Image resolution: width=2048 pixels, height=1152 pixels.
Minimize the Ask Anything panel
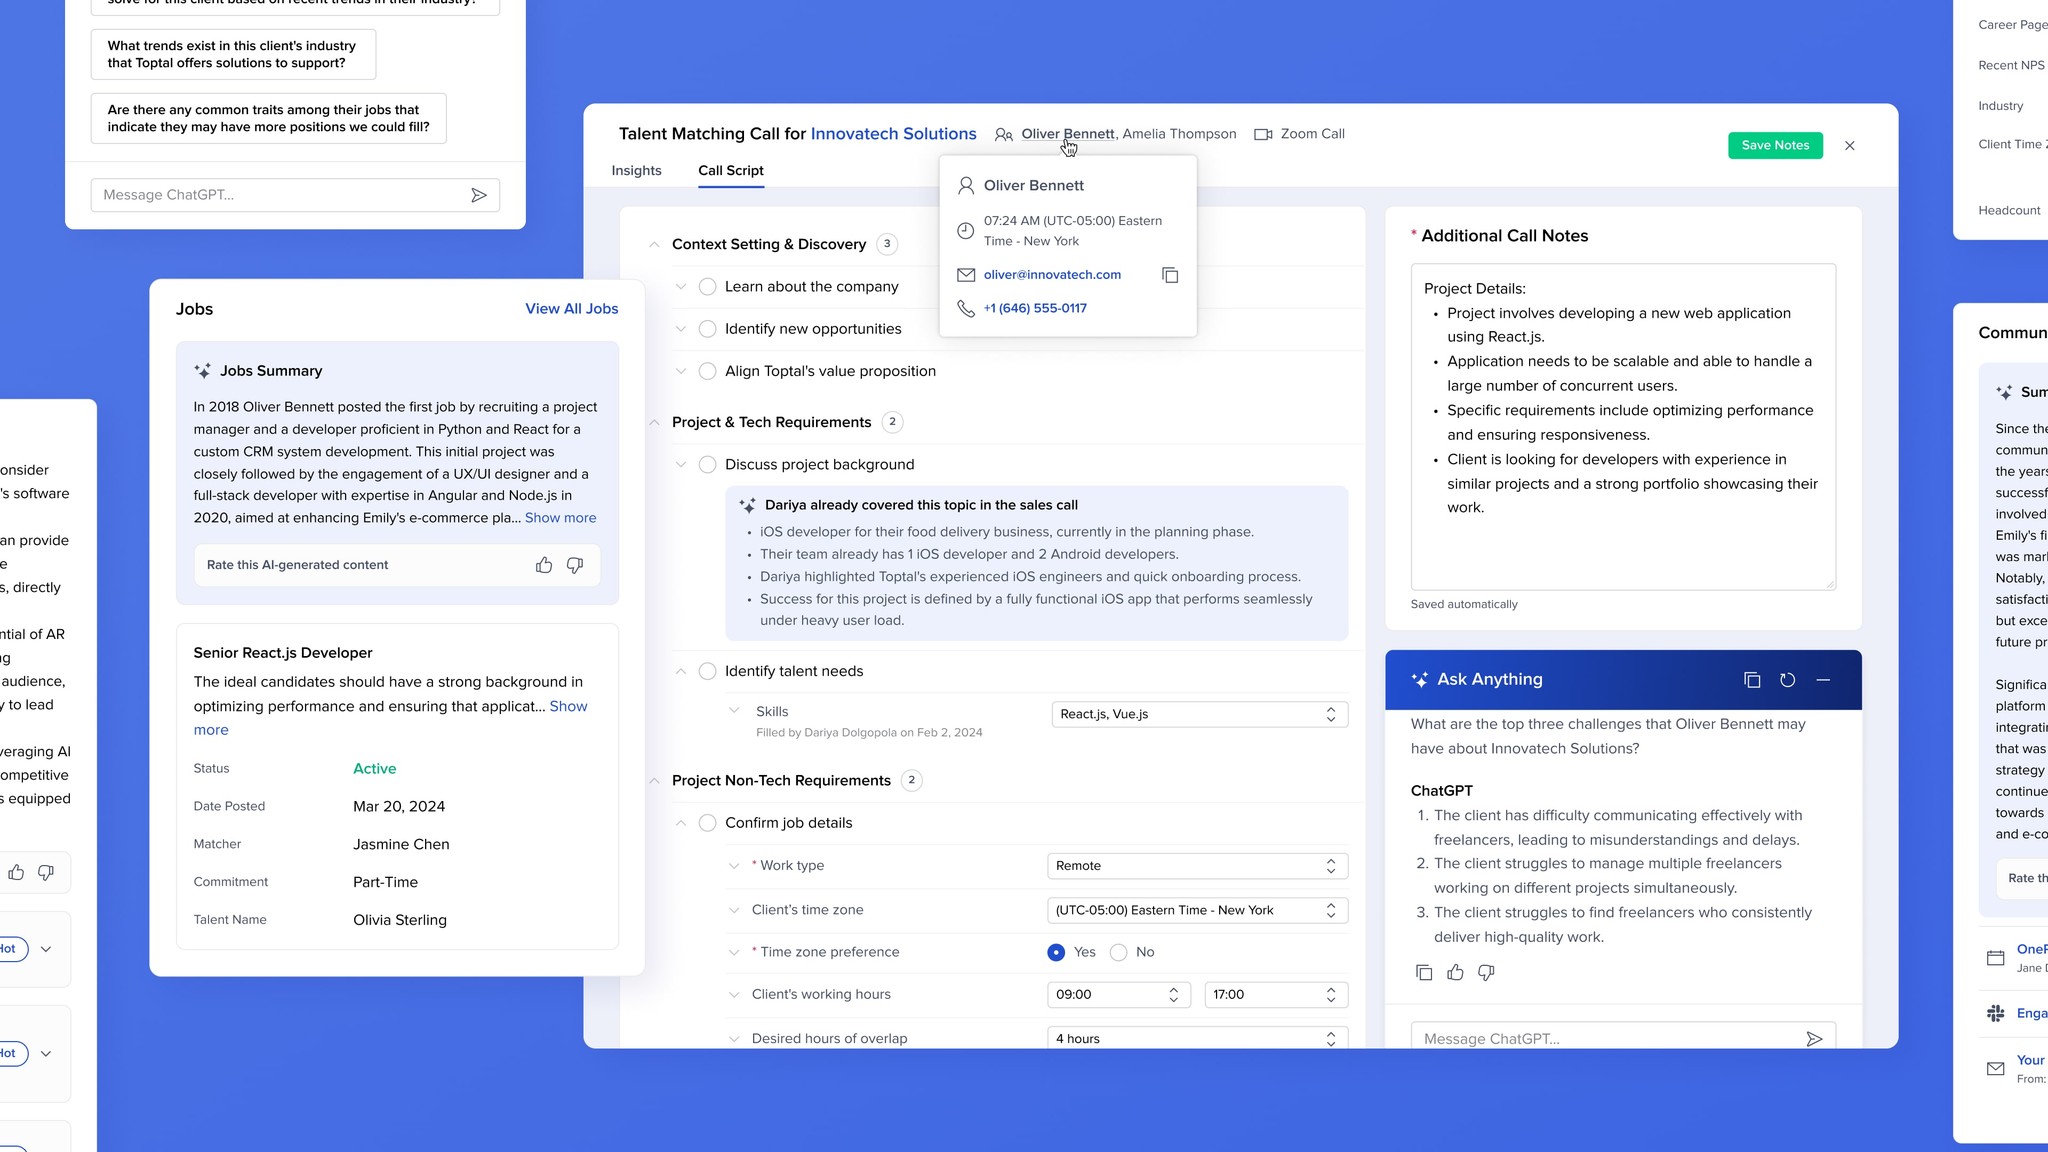coord(1823,680)
